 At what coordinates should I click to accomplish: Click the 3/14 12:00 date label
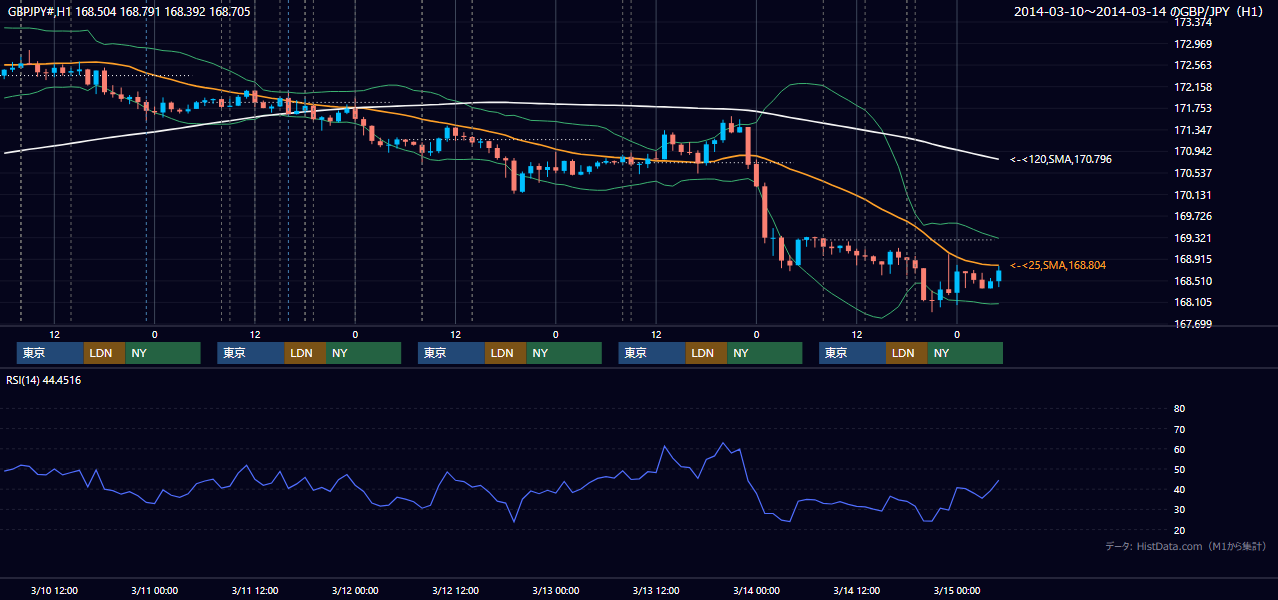(857, 590)
